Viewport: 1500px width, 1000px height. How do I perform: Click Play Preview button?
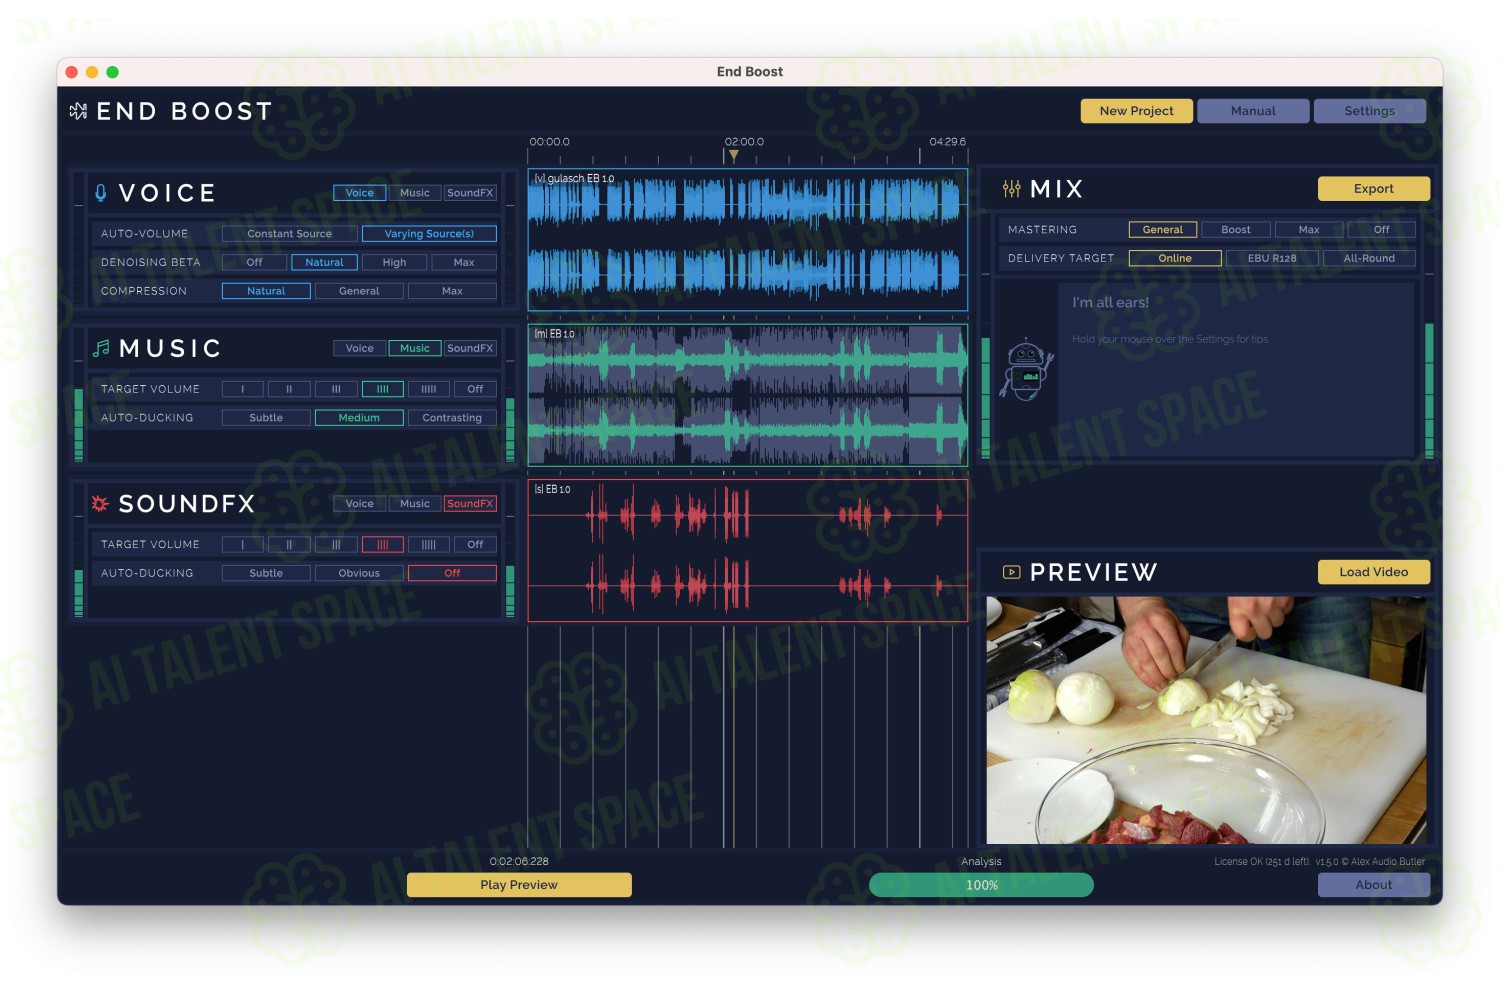(x=519, y=885)
